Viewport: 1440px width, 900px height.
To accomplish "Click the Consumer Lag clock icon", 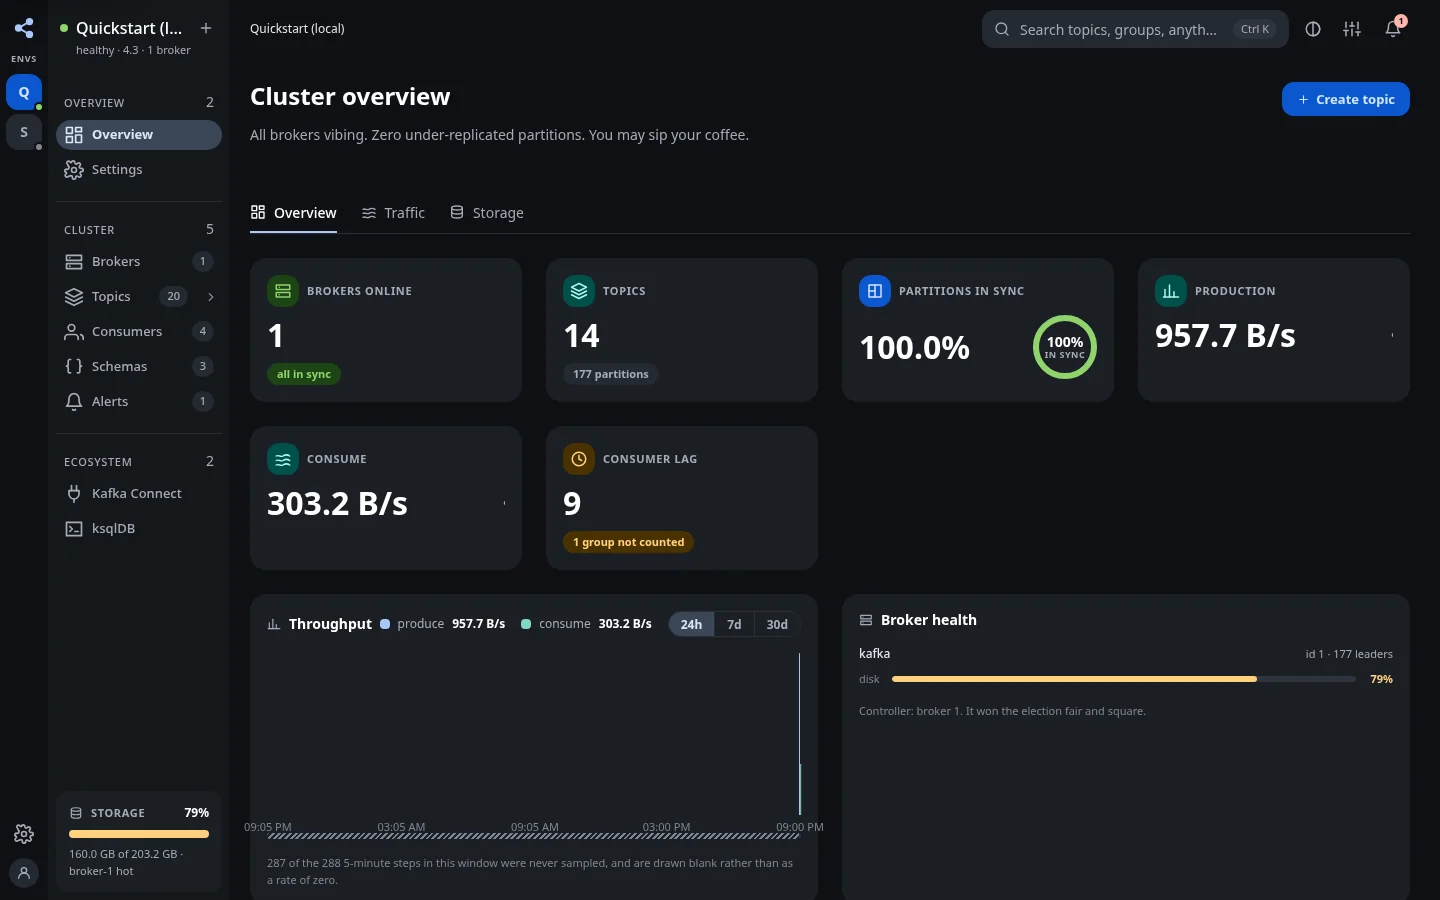I will click(579, 459).
